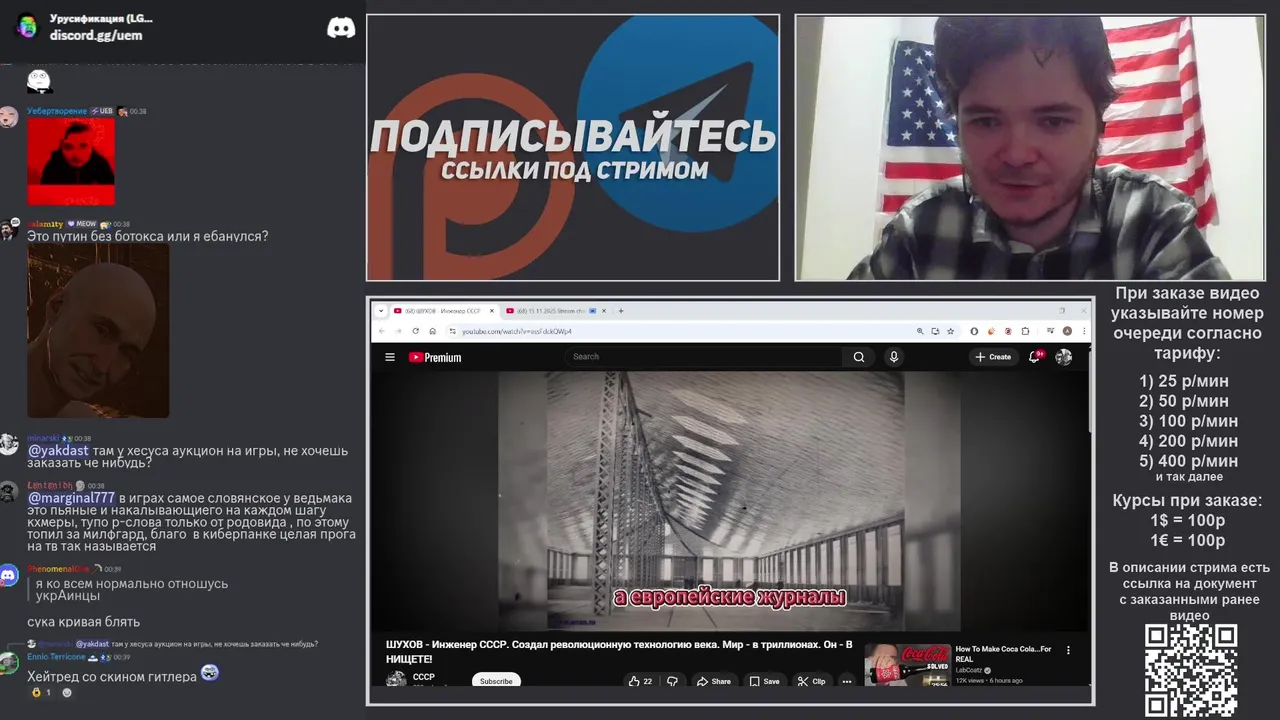The image size is (1280, 720).
Task: Click the YouTube search magnifier button
Action: 859,357
